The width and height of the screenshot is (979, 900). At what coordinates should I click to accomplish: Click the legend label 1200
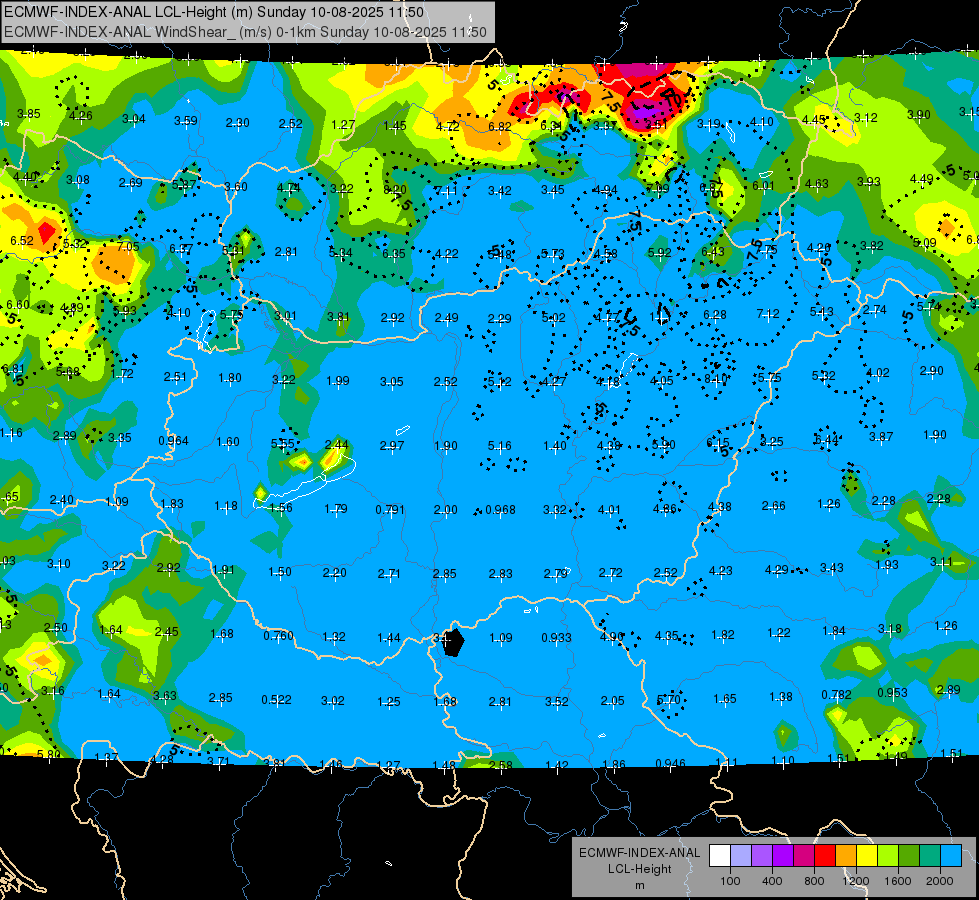(855, 881)
